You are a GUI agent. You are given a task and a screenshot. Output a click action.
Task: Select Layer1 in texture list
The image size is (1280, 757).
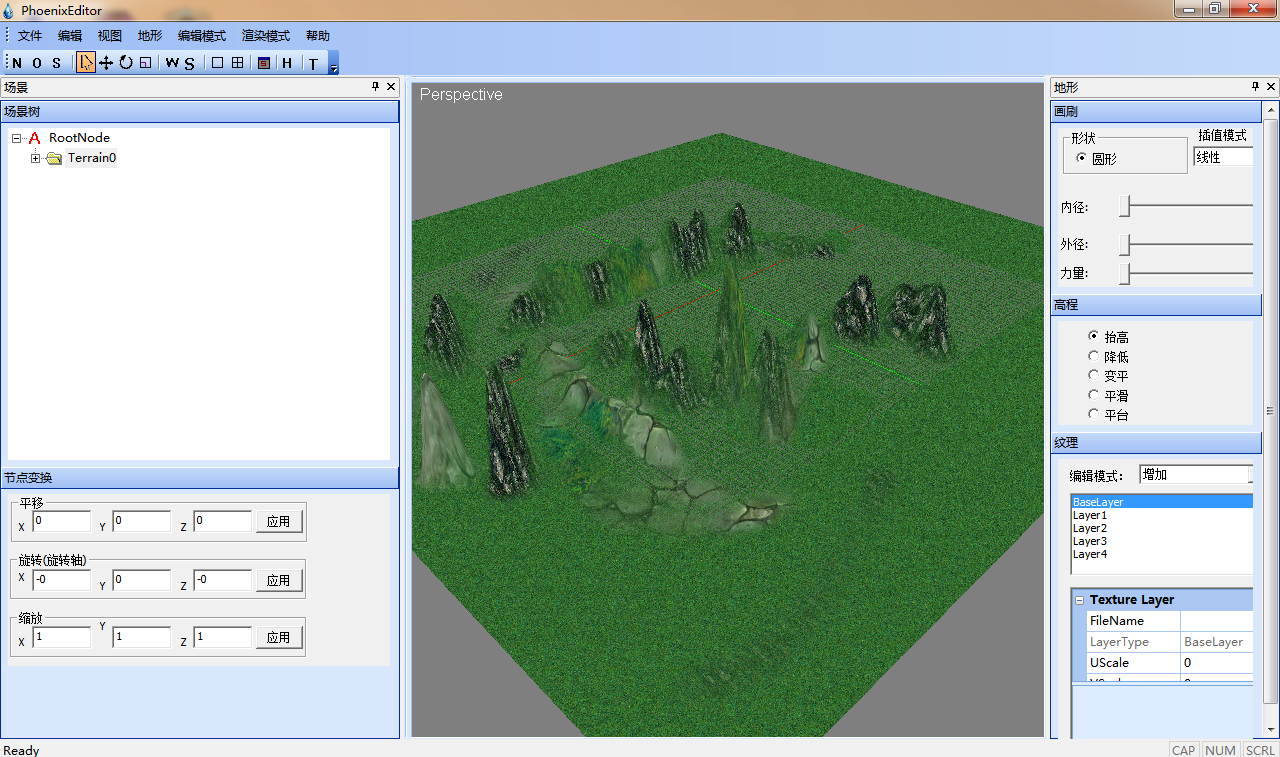[1162, 515]
